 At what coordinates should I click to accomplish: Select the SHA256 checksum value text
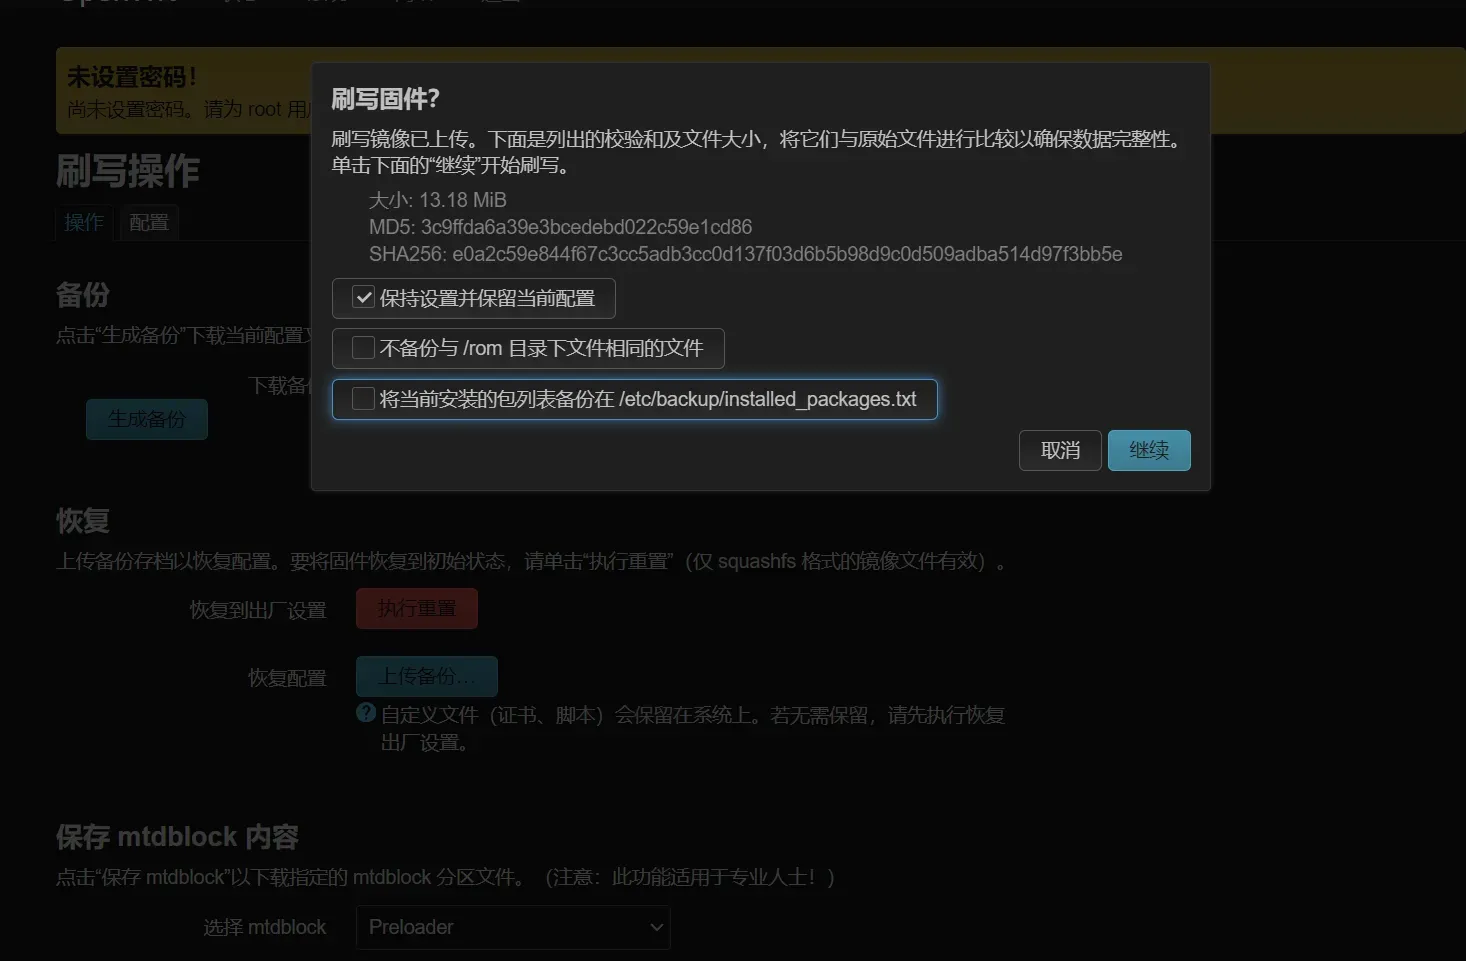[x=787, y=254]
